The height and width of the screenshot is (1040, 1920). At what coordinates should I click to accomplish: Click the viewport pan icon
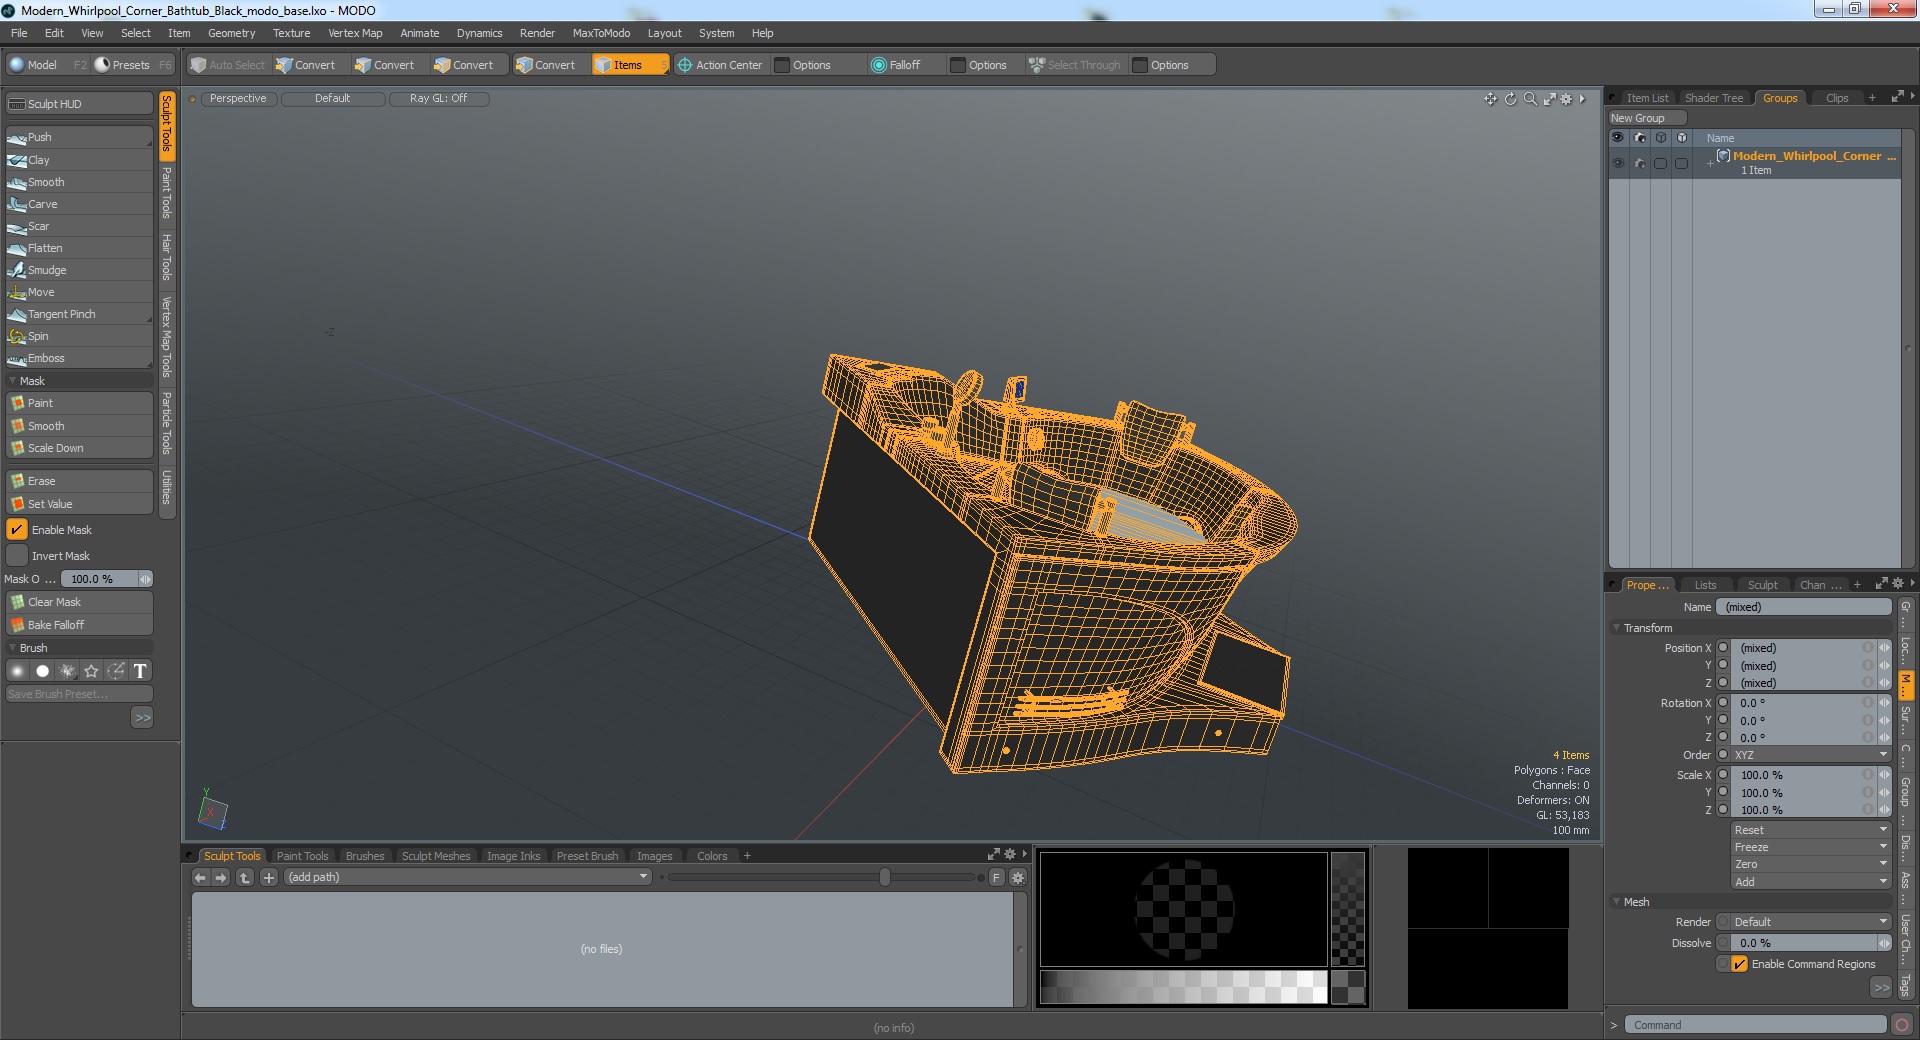[1490, 99]
